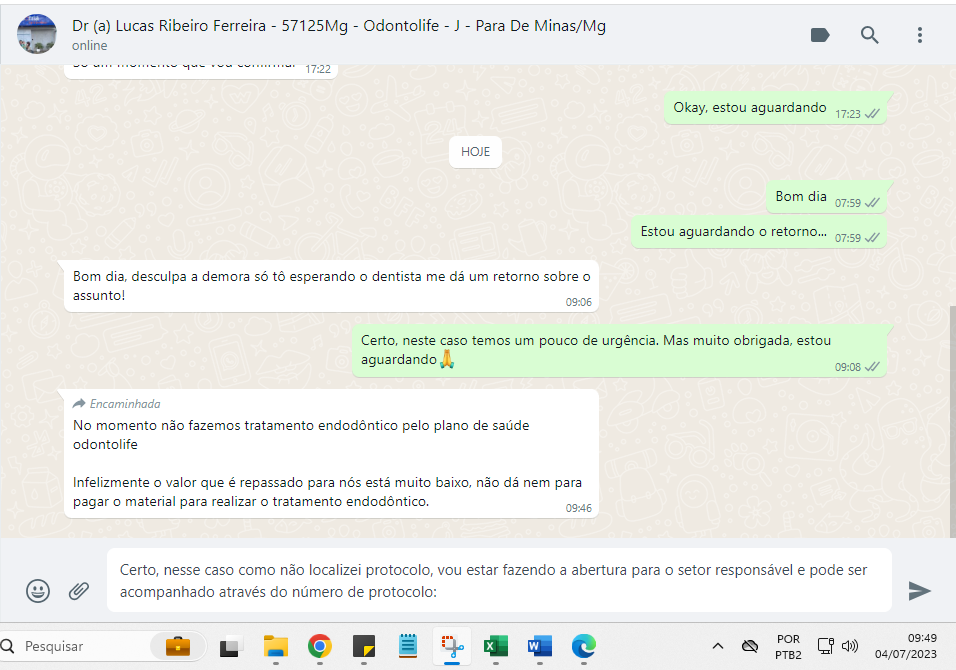Search messages with the magnifier icon
The height and width of the screenshot is (670, 956).
point(870,35)
